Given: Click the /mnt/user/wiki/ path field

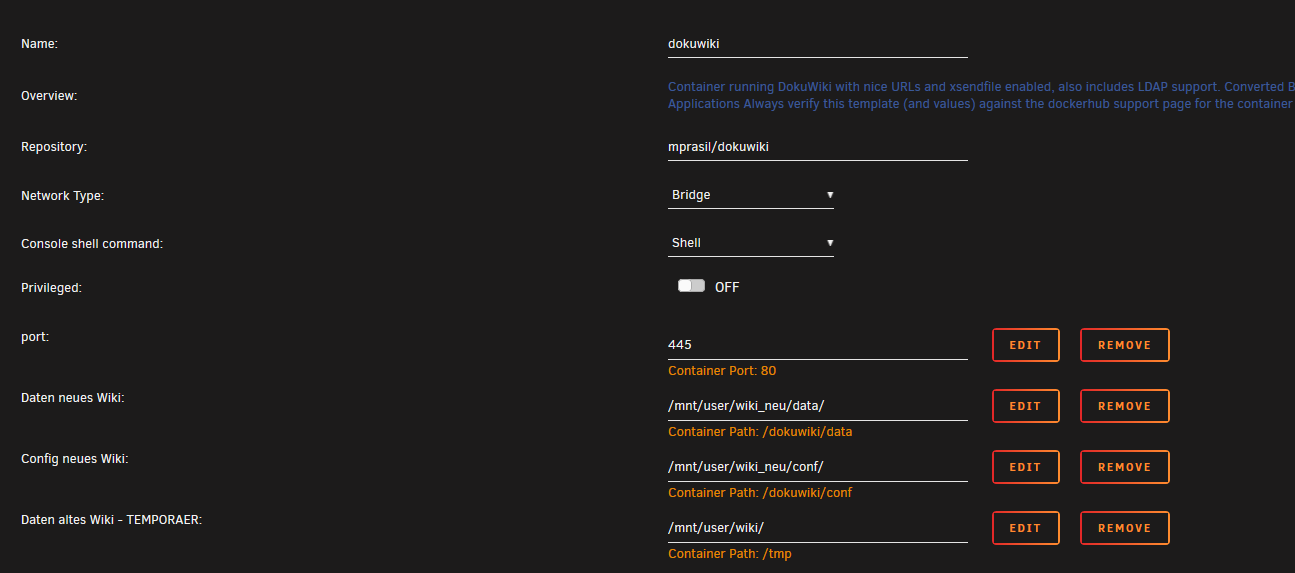Looking at the screenshot, I should (818, 528).
